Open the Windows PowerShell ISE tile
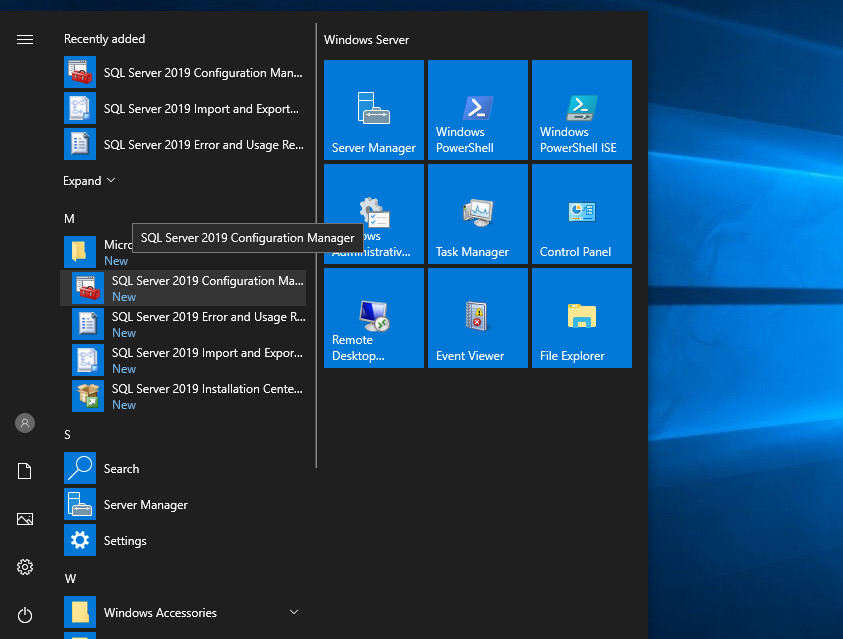This screenshot has width=843, height=639. click(x=582, y=110)
